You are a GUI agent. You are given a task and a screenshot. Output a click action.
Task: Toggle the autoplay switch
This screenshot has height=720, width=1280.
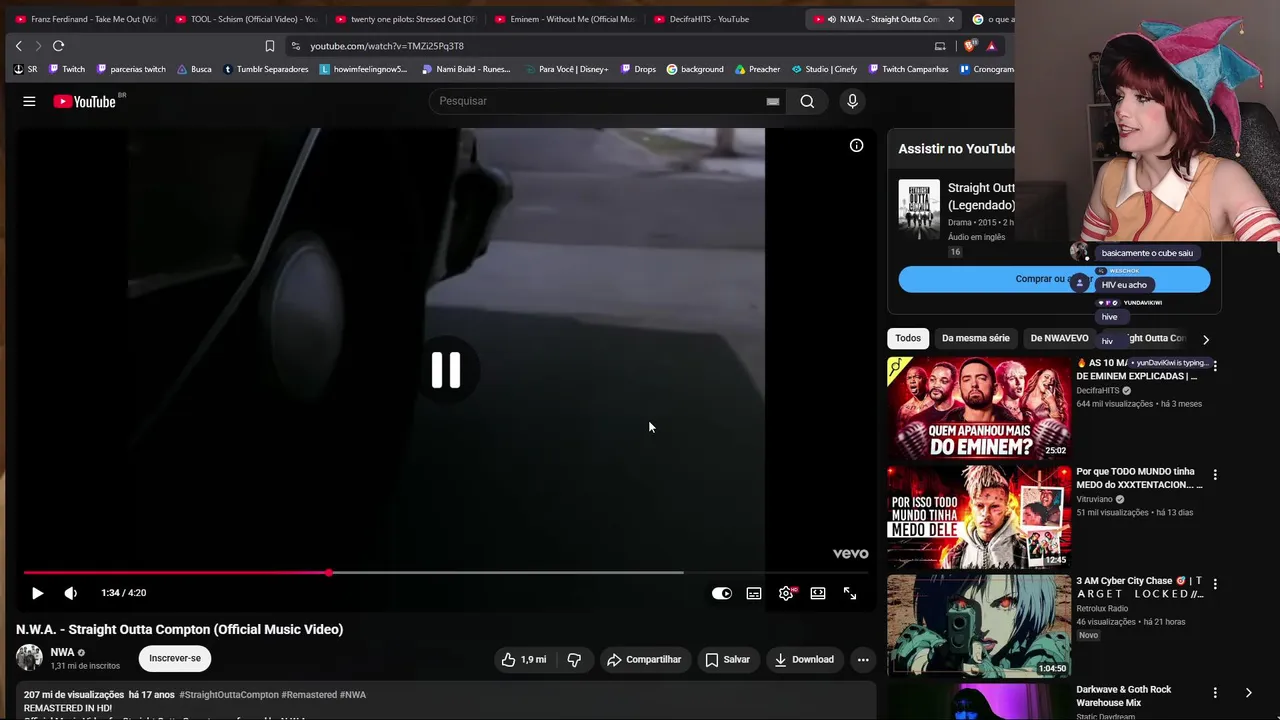[722, 593]
